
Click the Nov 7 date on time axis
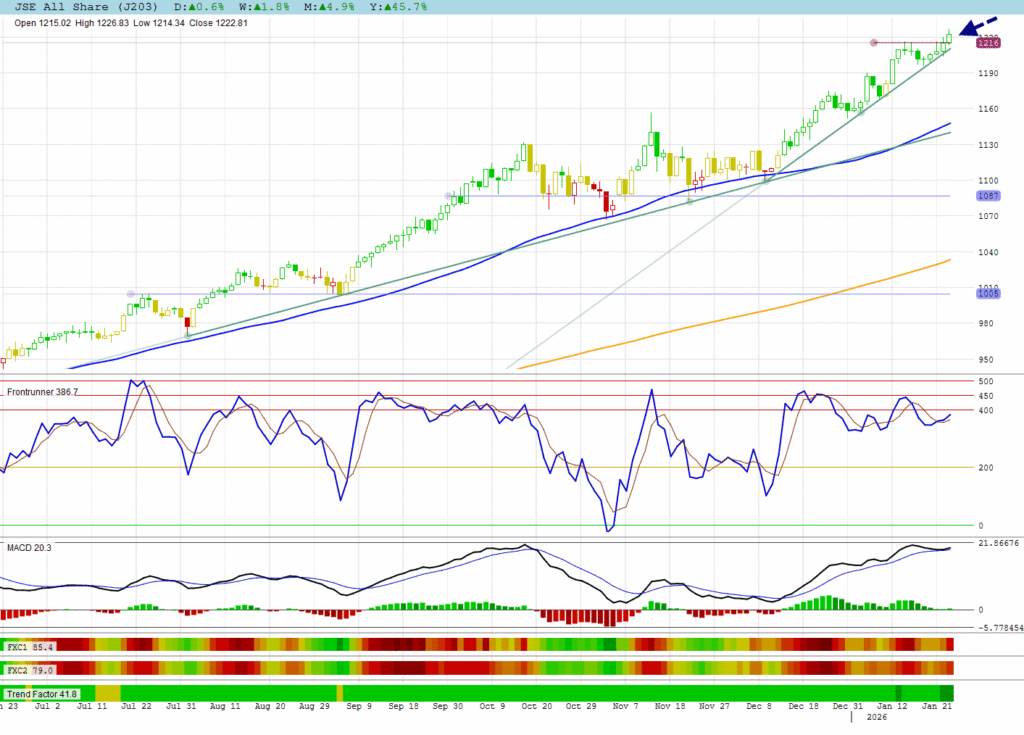pos(624,706)
